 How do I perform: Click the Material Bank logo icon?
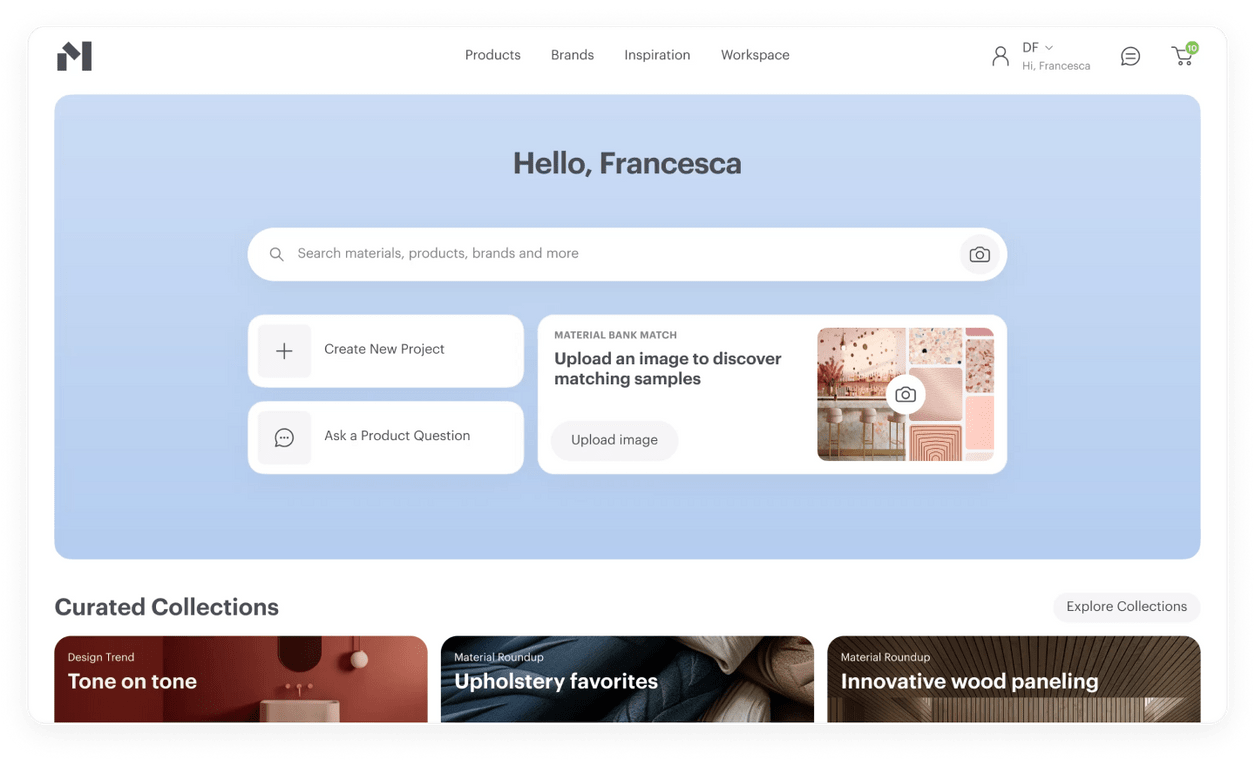(74, 56)
